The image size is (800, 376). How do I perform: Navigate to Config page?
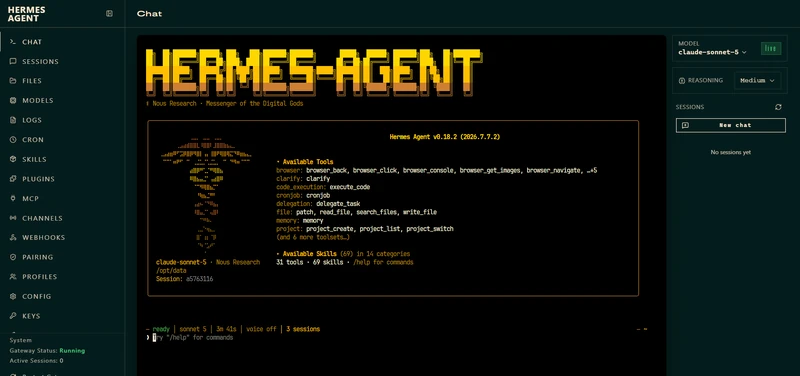(62, 296)
